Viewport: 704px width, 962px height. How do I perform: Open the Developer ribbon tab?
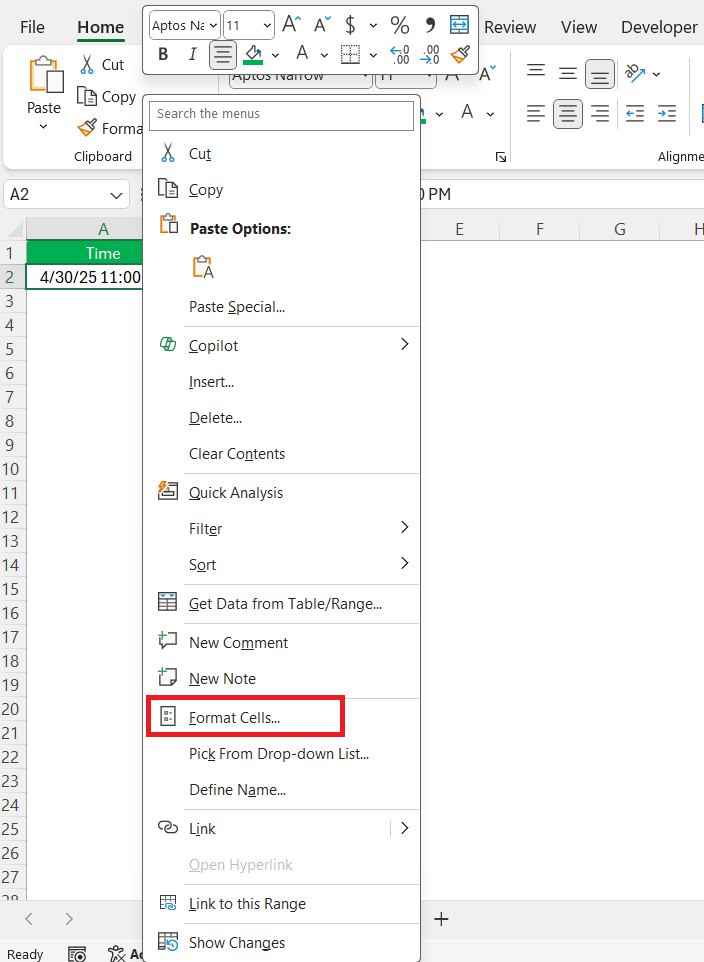659,27
